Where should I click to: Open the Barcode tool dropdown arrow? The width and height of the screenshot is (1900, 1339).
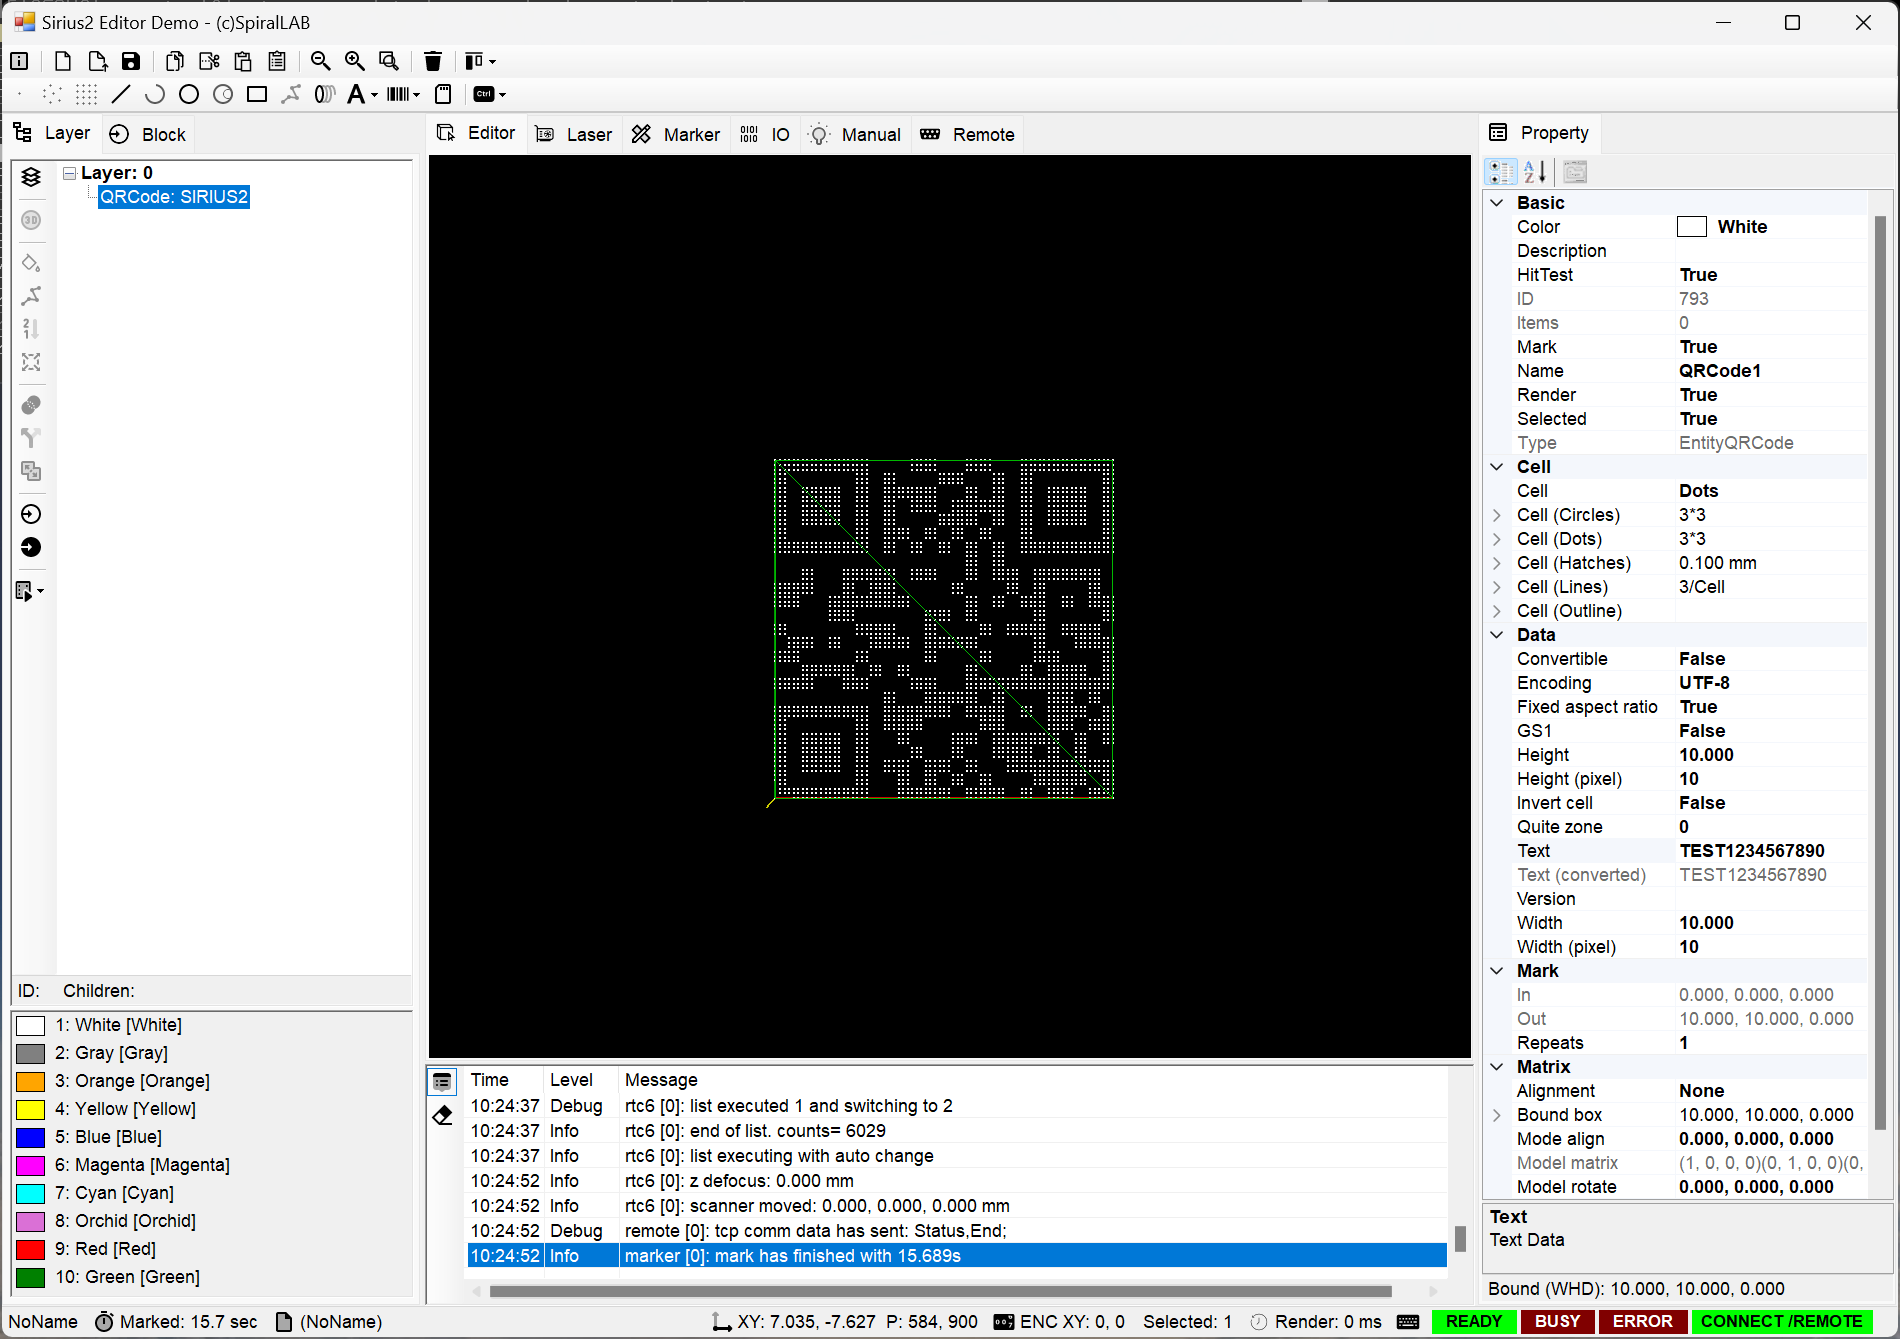click(417, 95)
